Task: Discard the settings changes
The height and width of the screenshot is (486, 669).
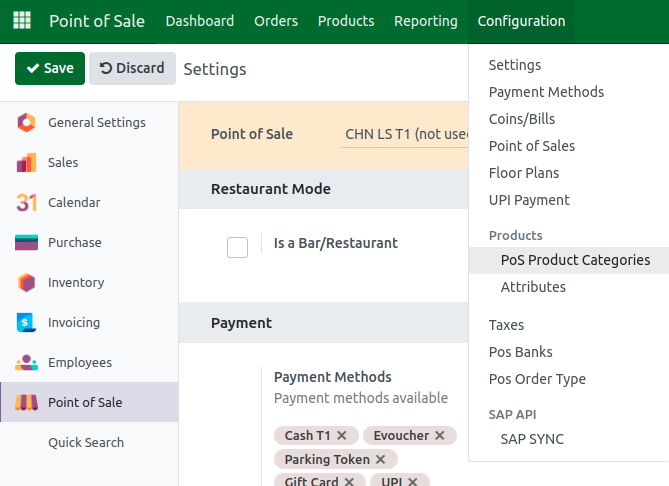Action: pos(132,68)
